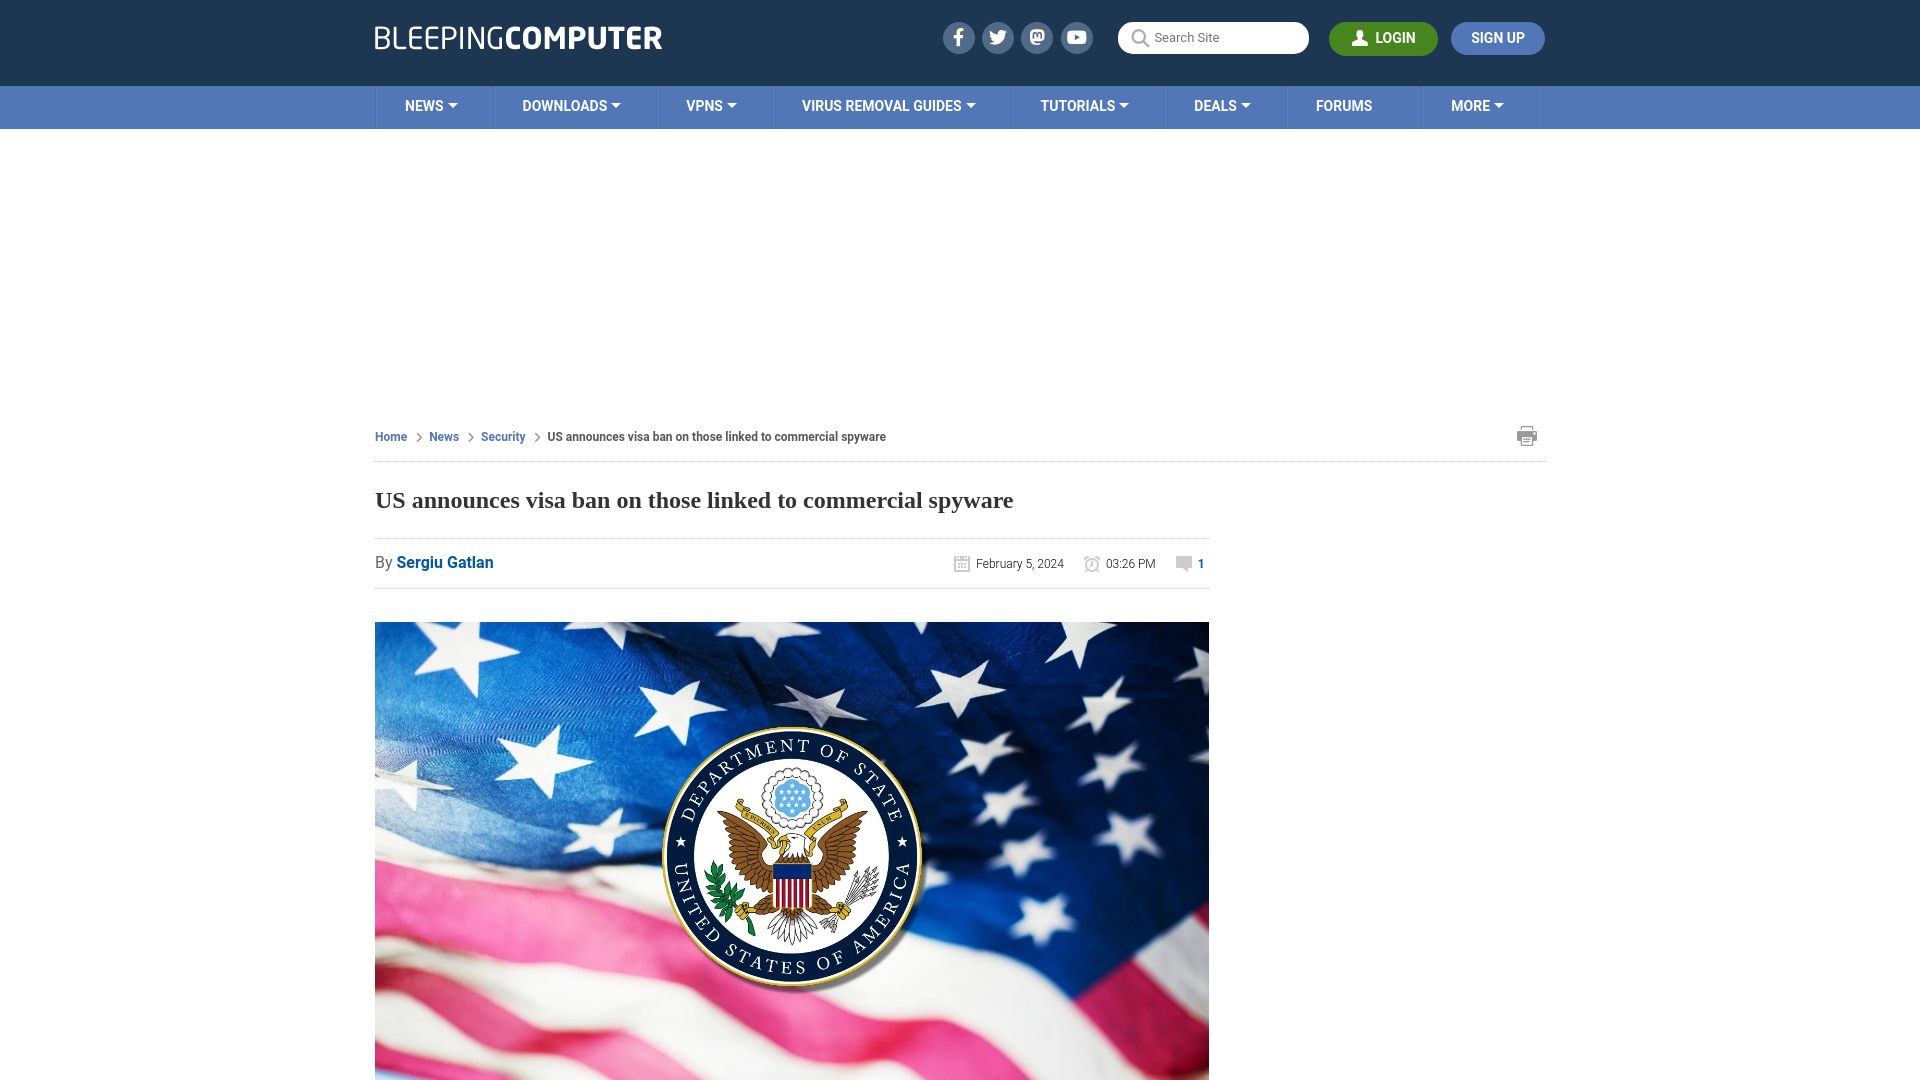
Task: Click the YouTube social media icon
Action: point(1077,37)
